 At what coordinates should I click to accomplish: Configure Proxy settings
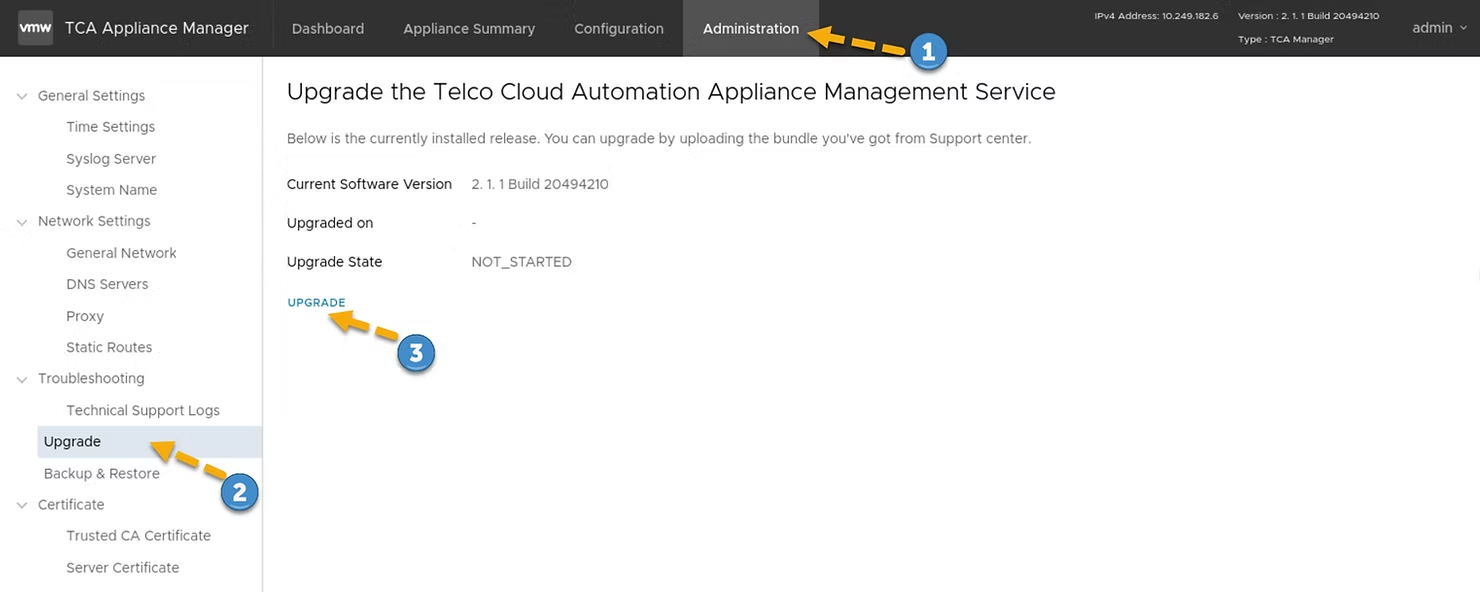(x=85, y=315)
